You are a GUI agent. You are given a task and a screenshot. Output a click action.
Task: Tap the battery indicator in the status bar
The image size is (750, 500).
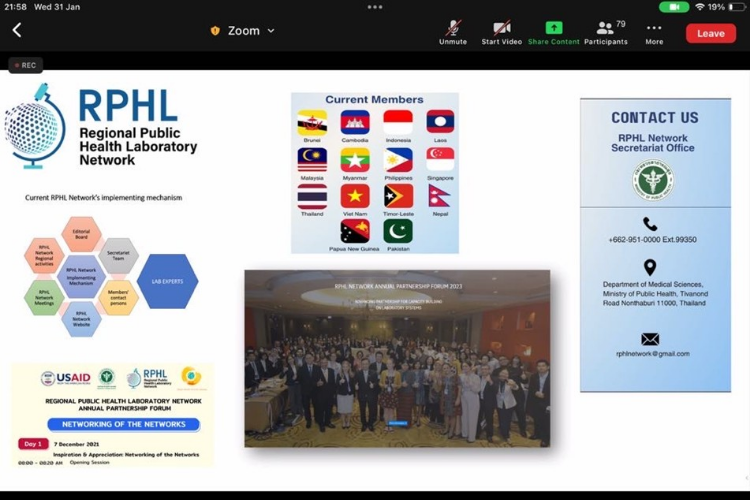(736, 7)
